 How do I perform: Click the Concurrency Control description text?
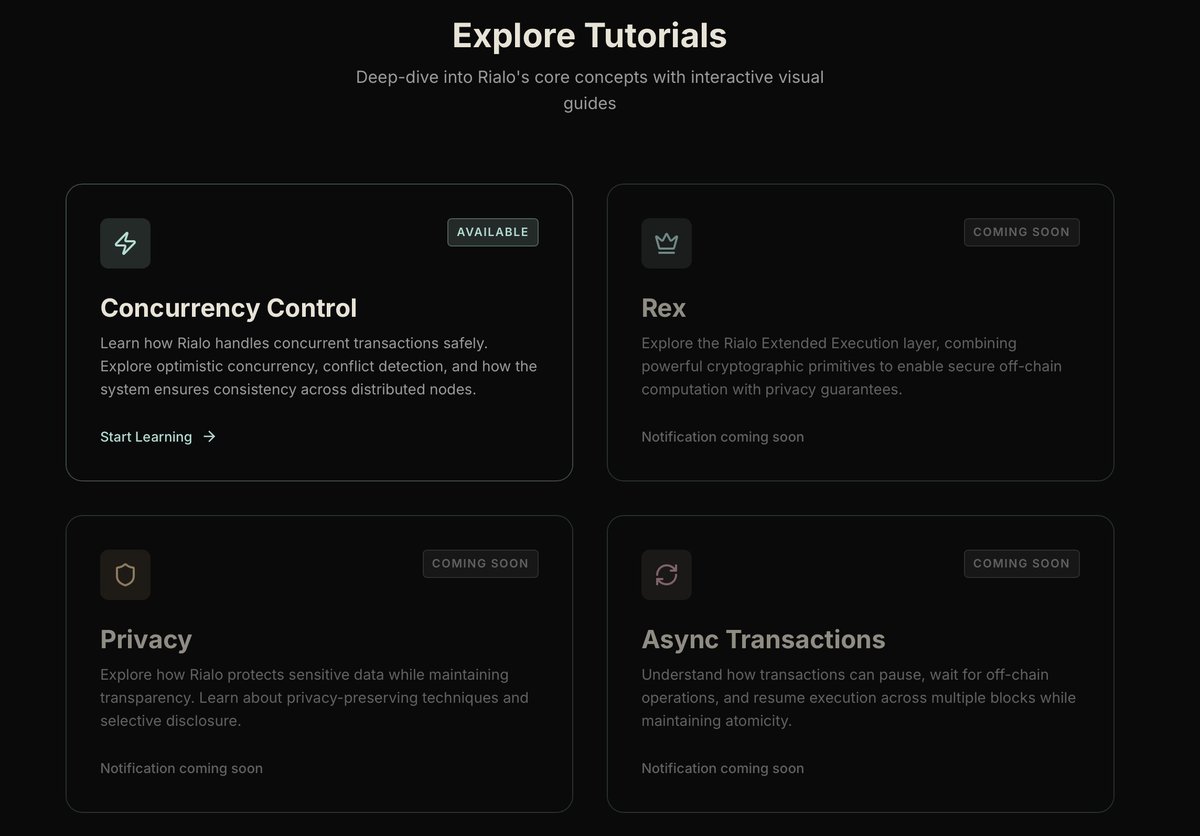coord(319,366)
